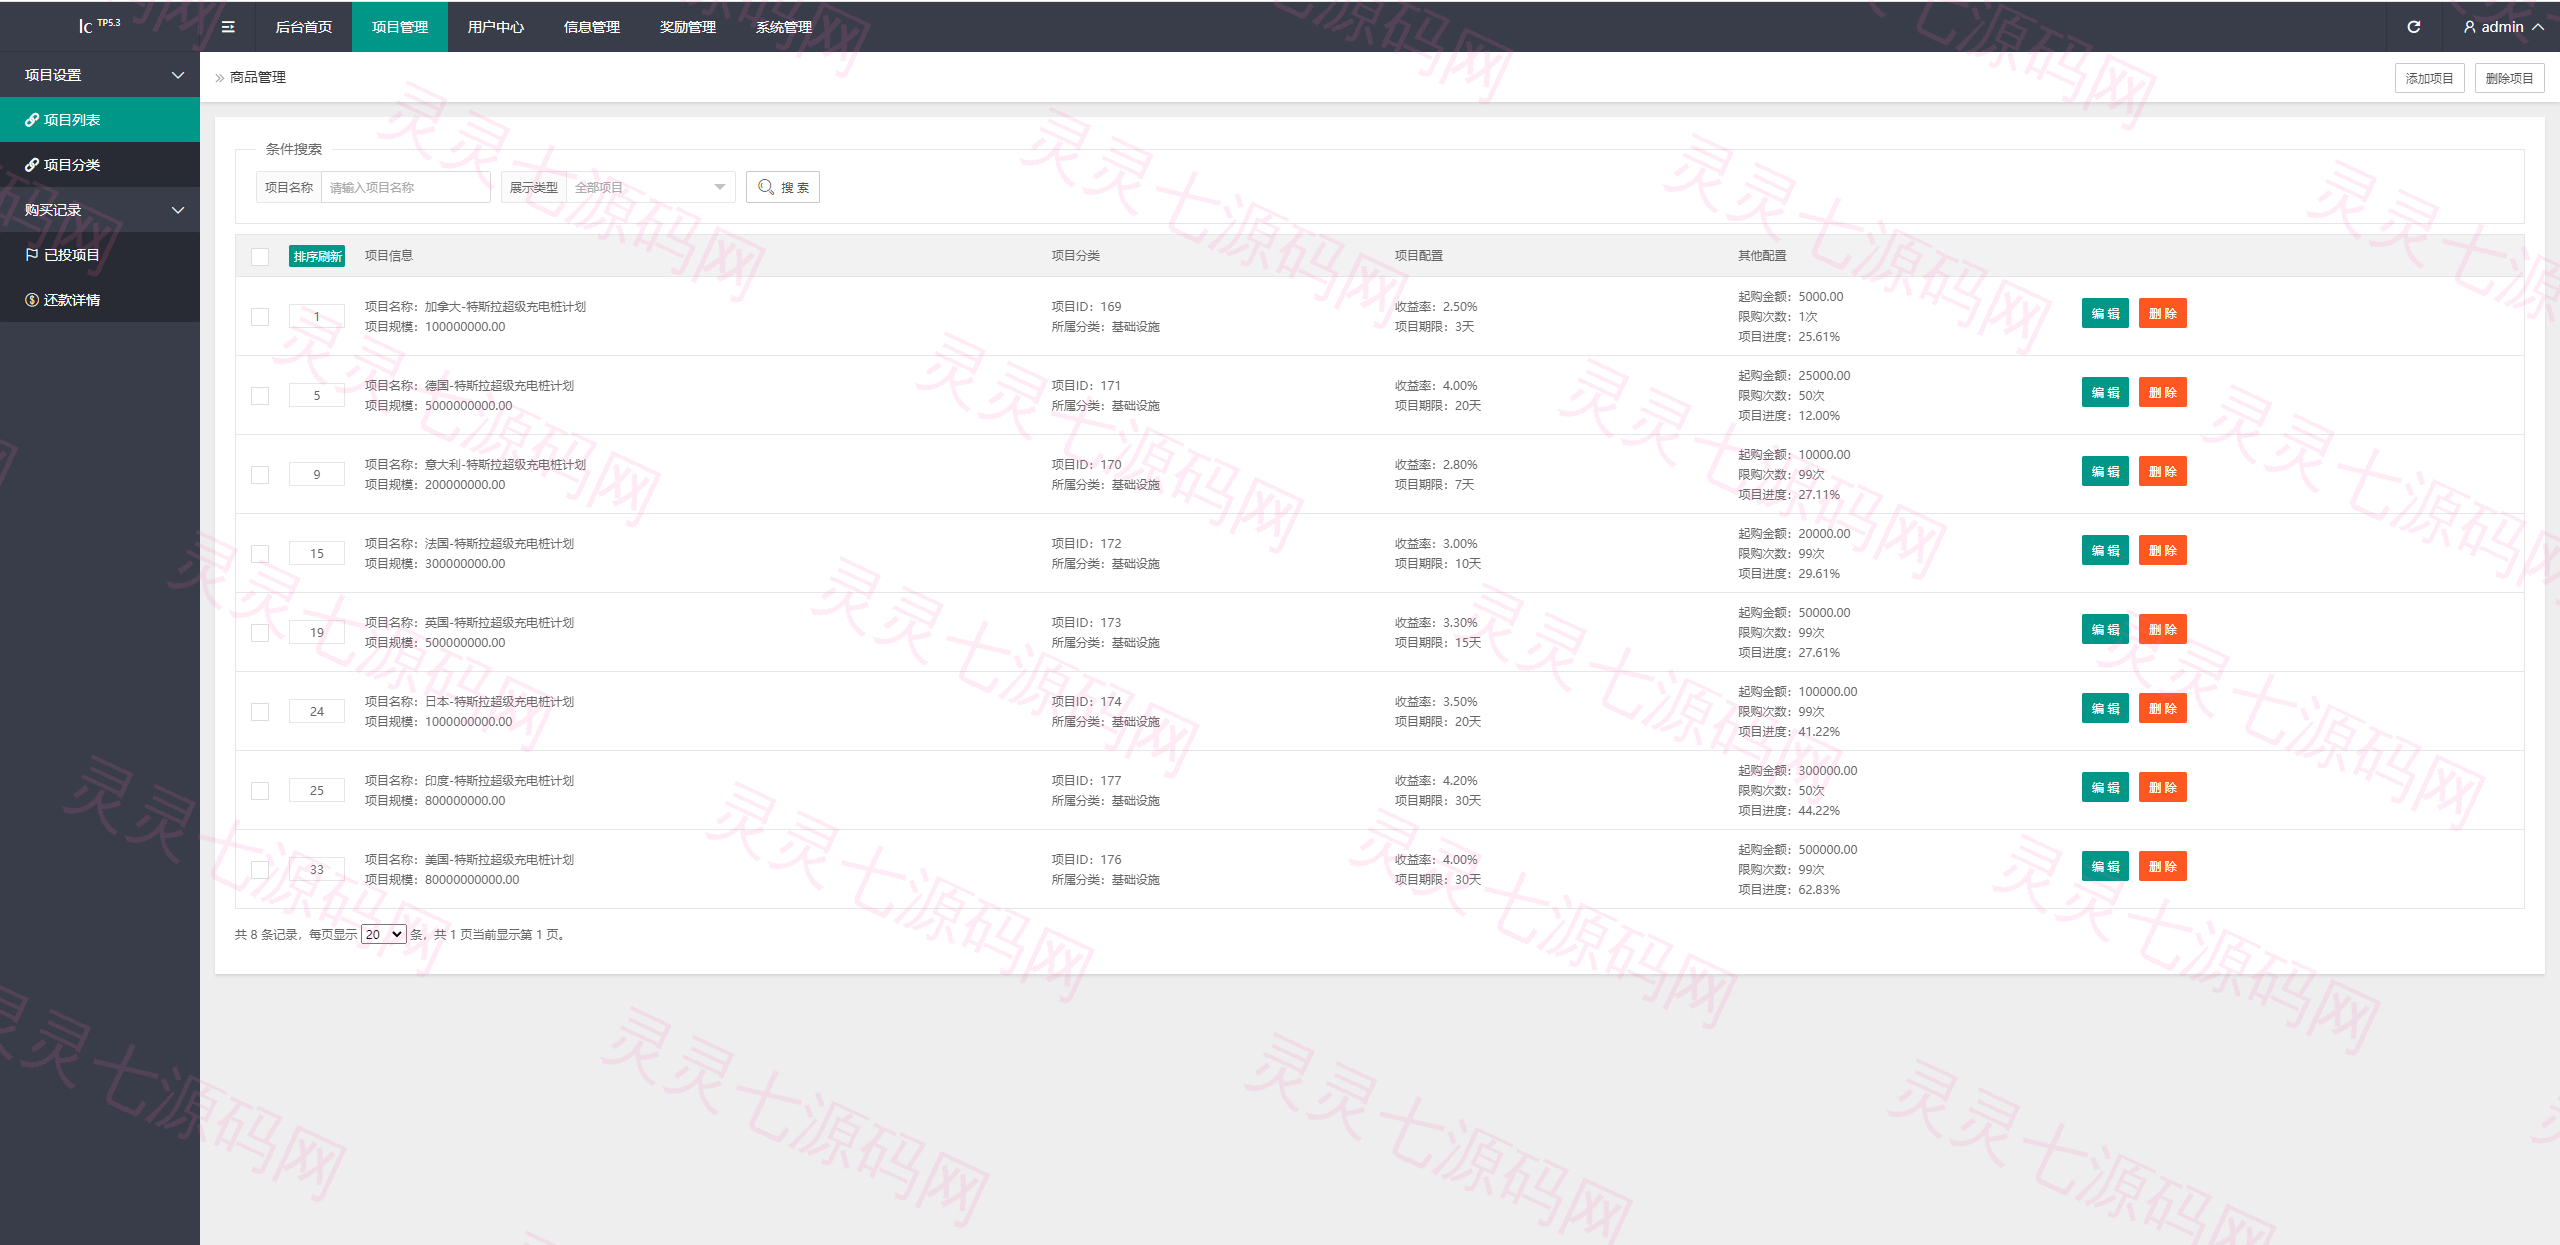Click the 商品管理 breadcrumb text
2560x1245 pixels.
pyautogui.click(x=258, y=77)
